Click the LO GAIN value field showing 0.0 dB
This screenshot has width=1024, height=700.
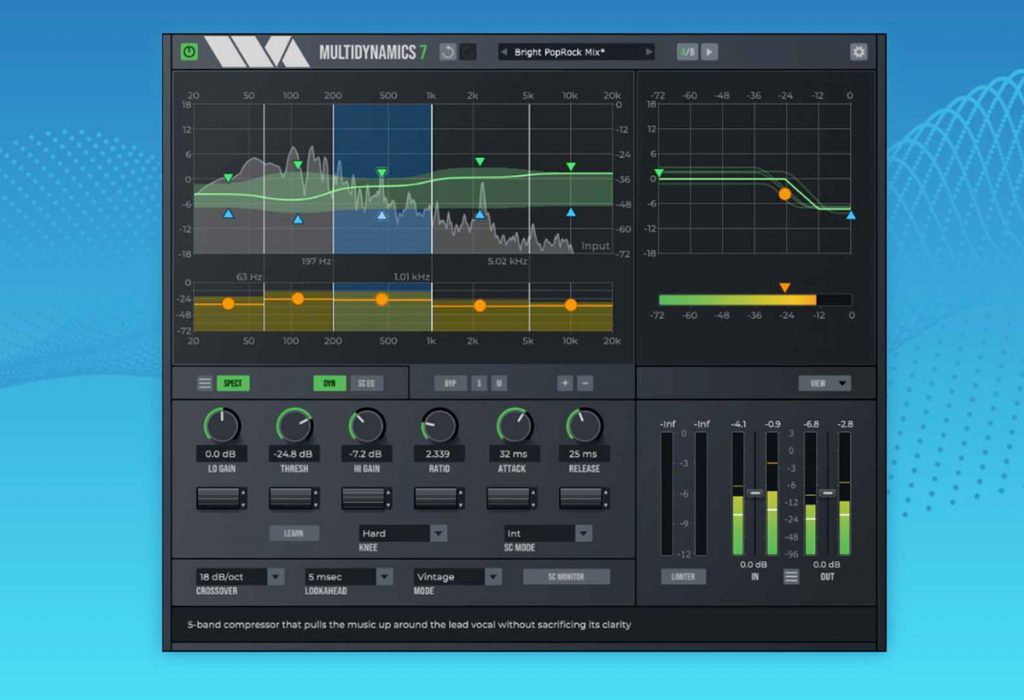click(x=221, y=454)
